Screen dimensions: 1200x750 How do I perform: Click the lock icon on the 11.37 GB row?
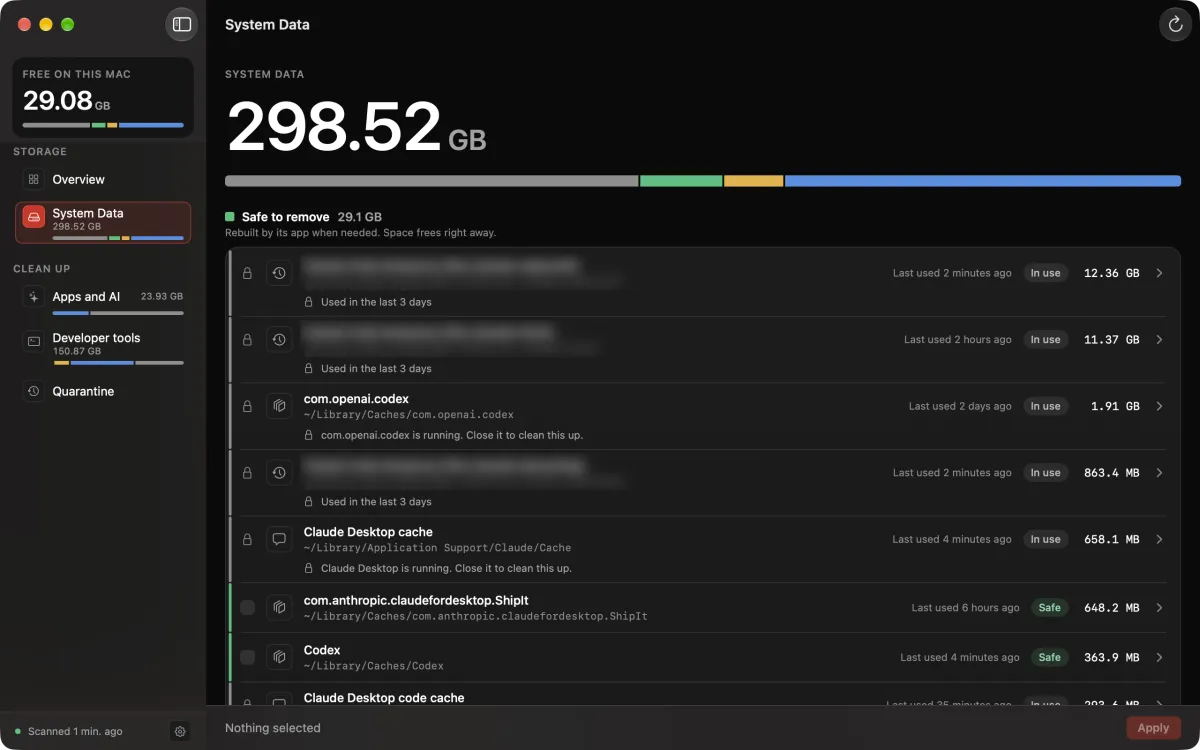(x=247, y=340)
